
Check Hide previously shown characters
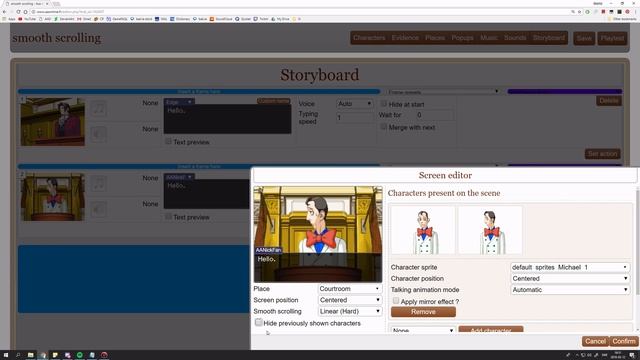pos(258,322)
